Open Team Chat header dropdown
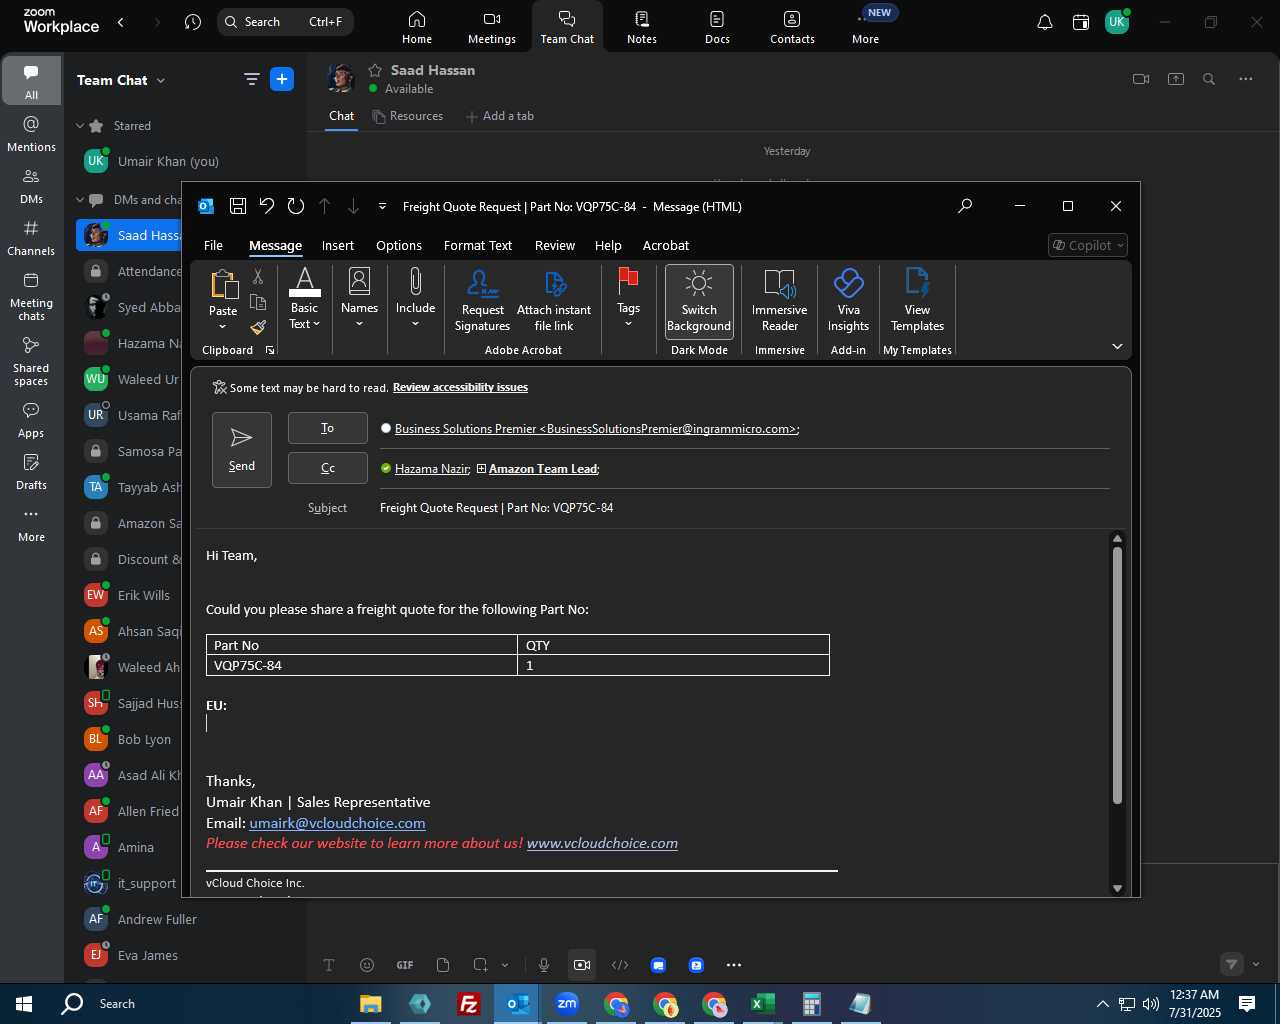Screen dimensions: 1280x1024 [x=160, y=80]
